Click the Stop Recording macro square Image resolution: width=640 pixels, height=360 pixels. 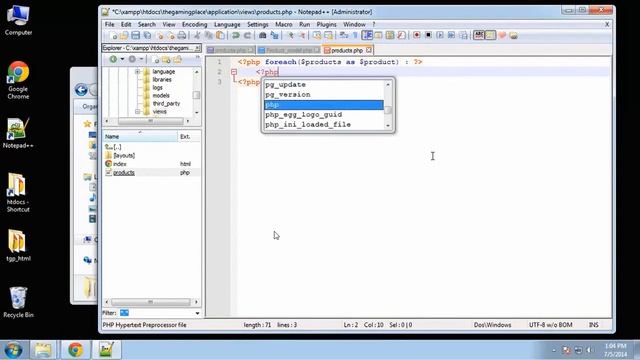click(x=428, y=36)
